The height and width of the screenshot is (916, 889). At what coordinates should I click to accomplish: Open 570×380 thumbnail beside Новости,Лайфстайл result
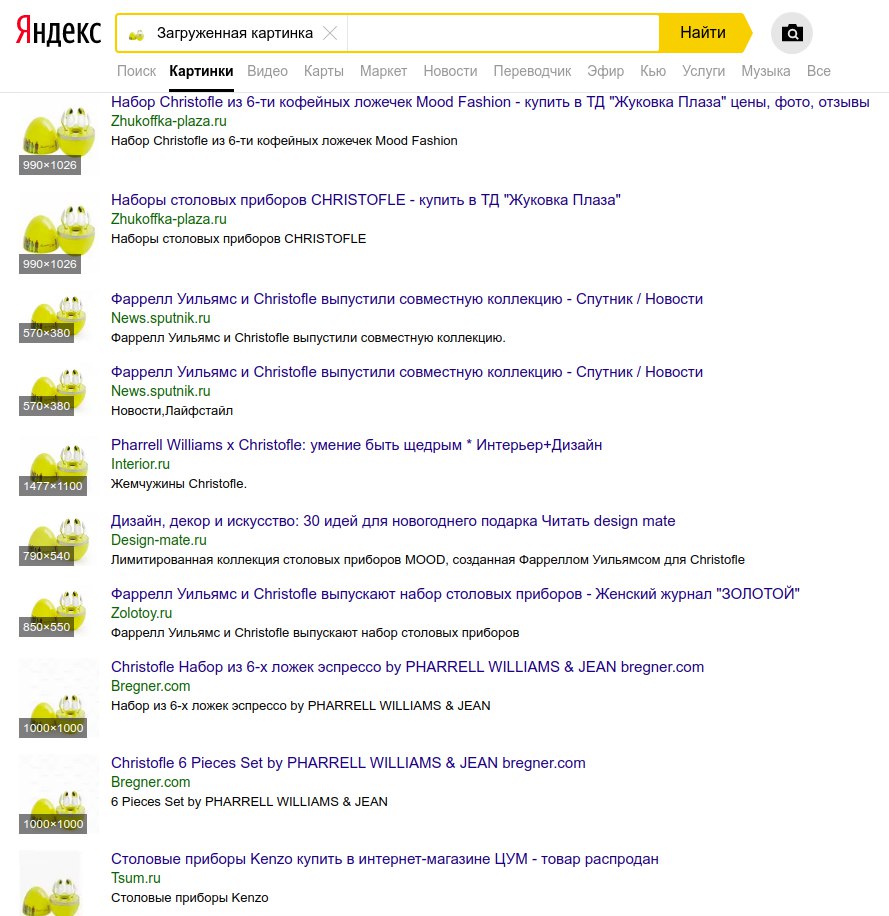tap(58, 391)
